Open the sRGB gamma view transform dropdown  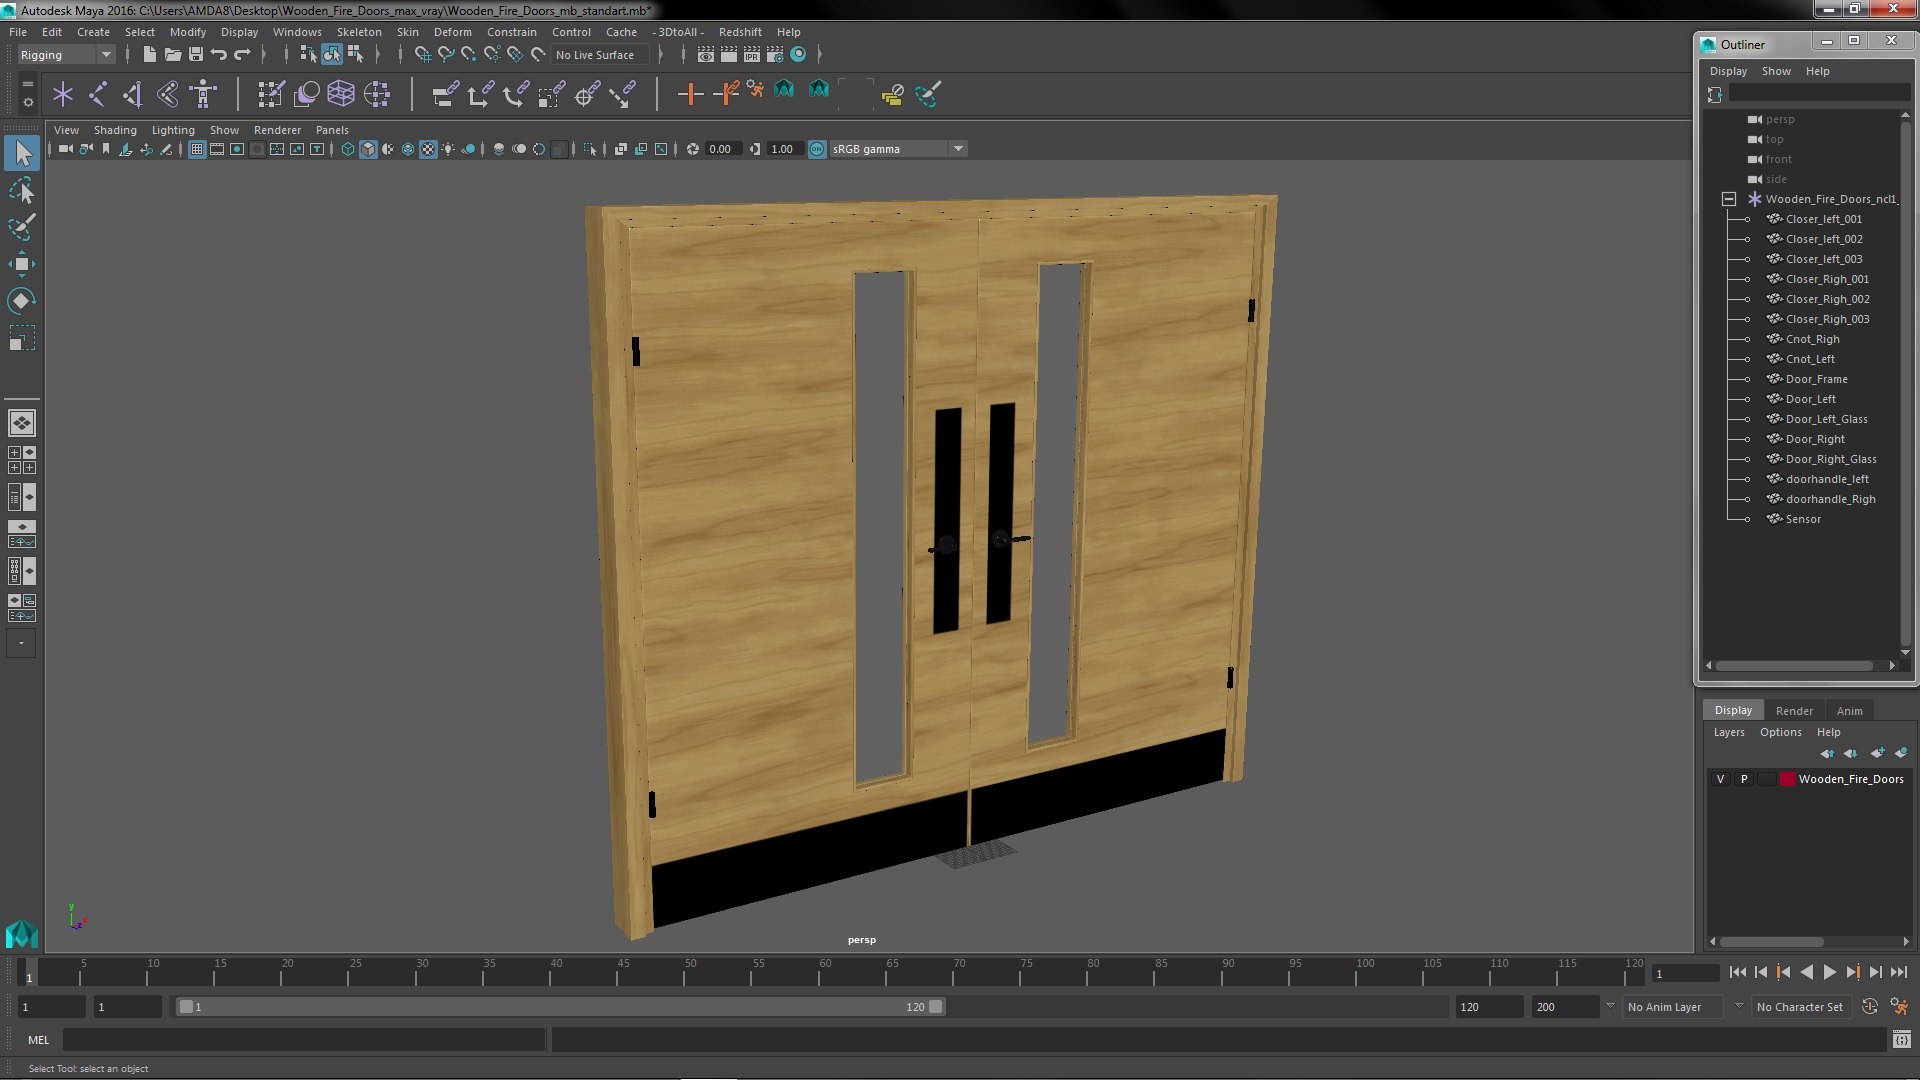(958, 149)
